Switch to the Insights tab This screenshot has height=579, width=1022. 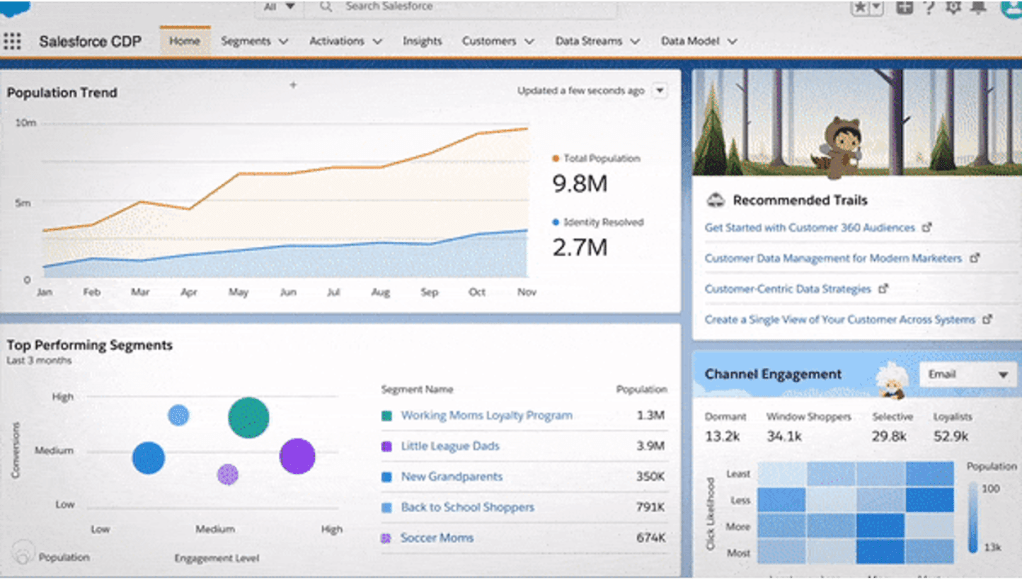tap(422, 42)
